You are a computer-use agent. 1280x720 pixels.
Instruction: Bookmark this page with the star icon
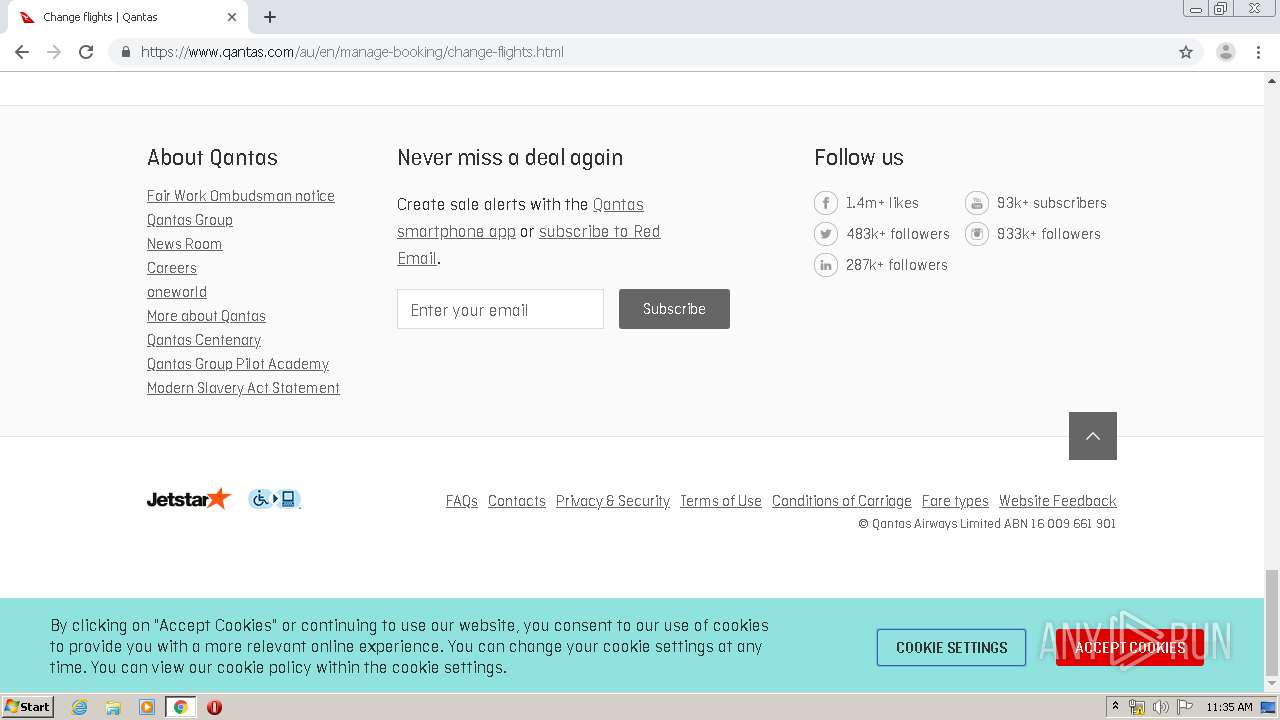click(1186, 52)
